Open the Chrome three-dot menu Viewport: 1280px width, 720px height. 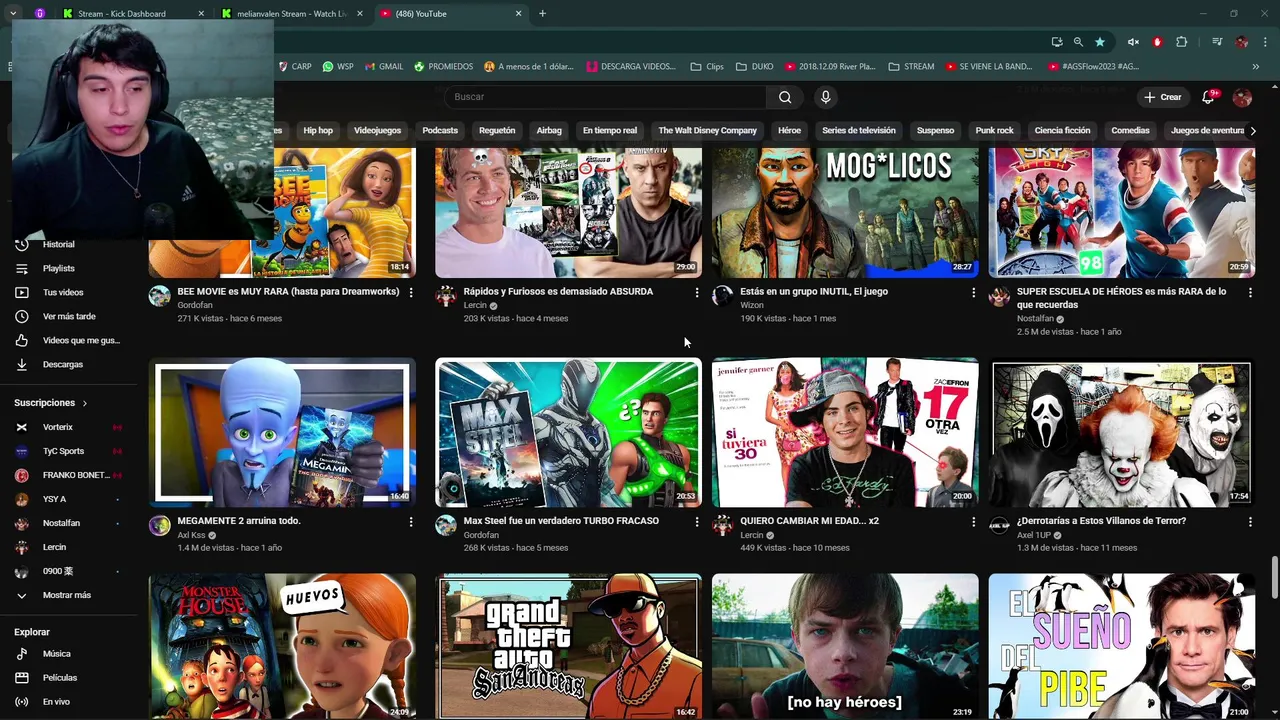1266,42
